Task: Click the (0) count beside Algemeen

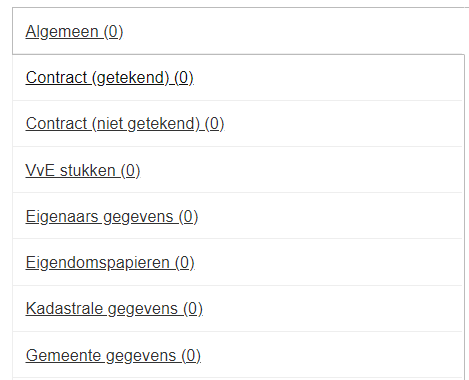Action: (x=113, y=32)
